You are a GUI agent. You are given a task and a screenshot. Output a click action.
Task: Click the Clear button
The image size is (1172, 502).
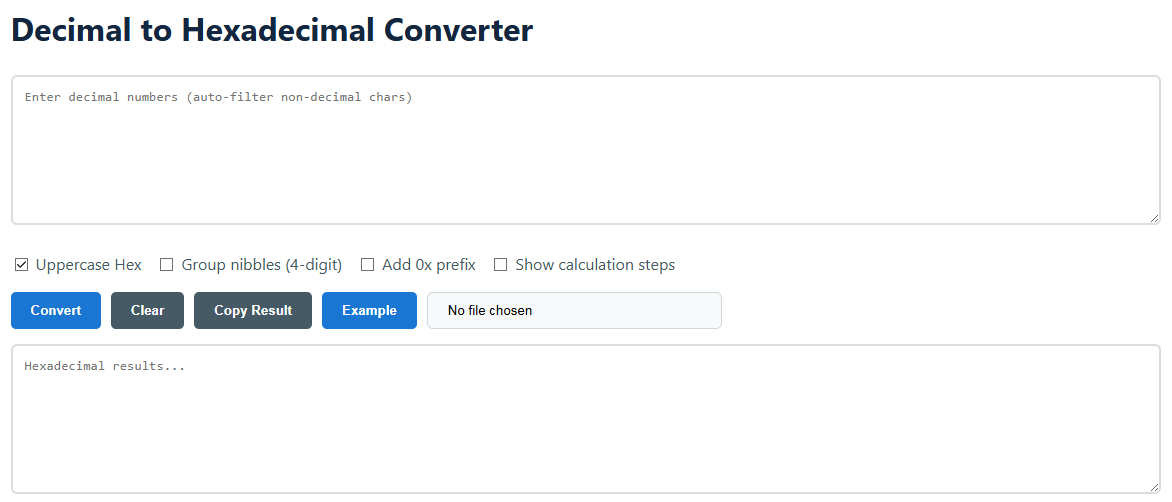pos(147,310)
